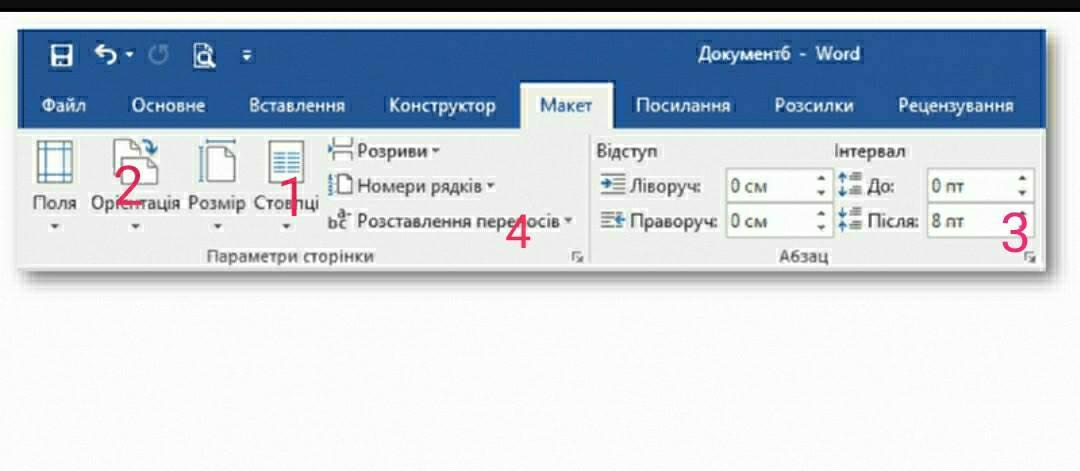The image size is (1080, 471).
Task: Expand the Розставлення переносів hyphenation dropdown
Action: click(568, 221)
